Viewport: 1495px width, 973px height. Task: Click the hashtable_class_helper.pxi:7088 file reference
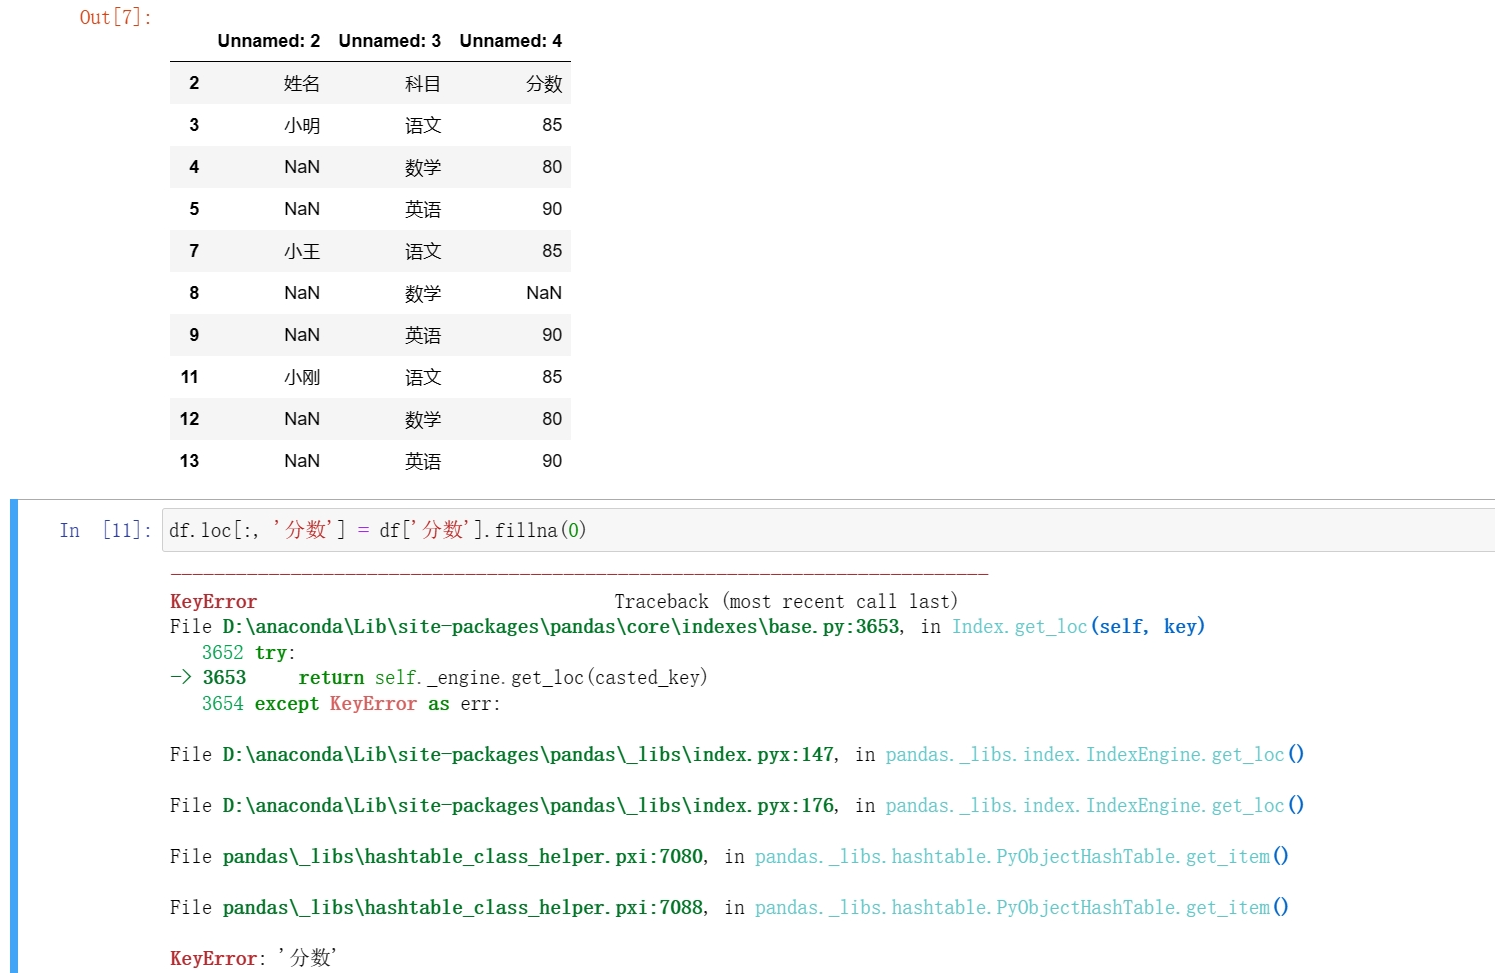coord(463,908)
